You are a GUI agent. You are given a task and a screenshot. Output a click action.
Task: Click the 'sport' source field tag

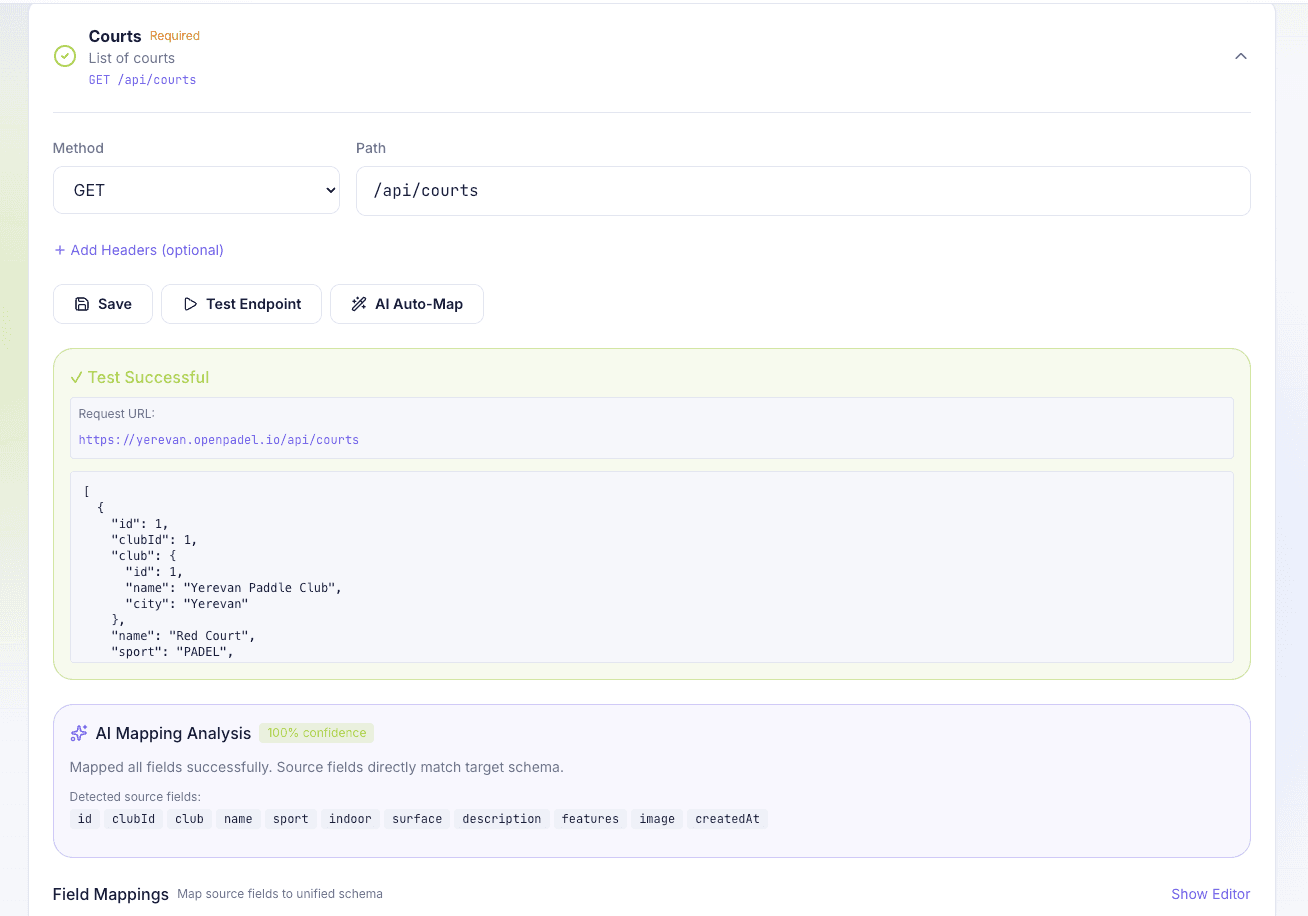pyautogui.click(x=291, y=819)
